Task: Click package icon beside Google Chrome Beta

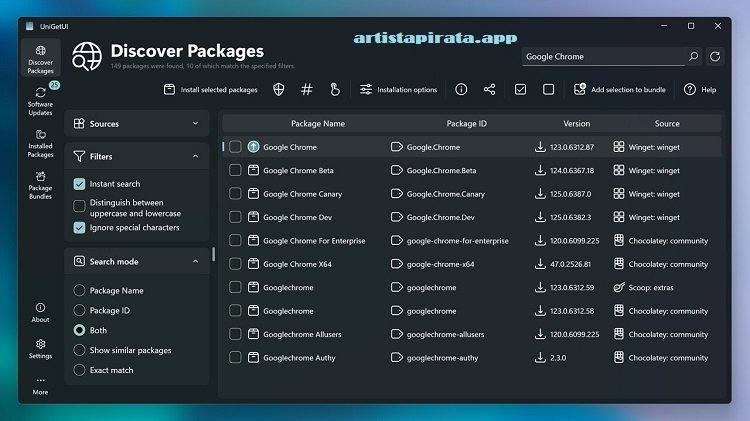Action: pos(254,170)
